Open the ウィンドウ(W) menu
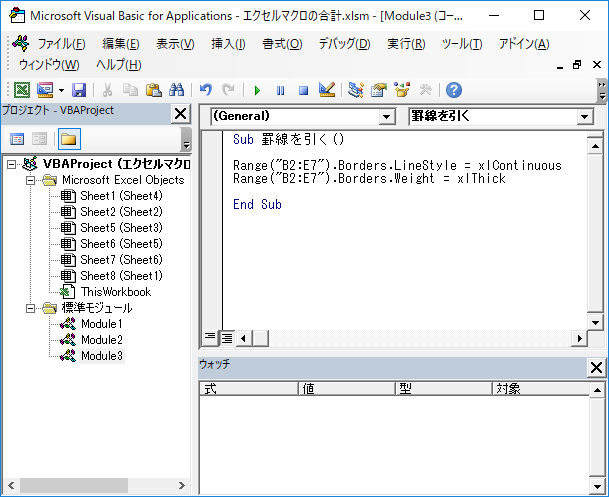This screenshot has width=609, height=497. (x=49, y=65)
